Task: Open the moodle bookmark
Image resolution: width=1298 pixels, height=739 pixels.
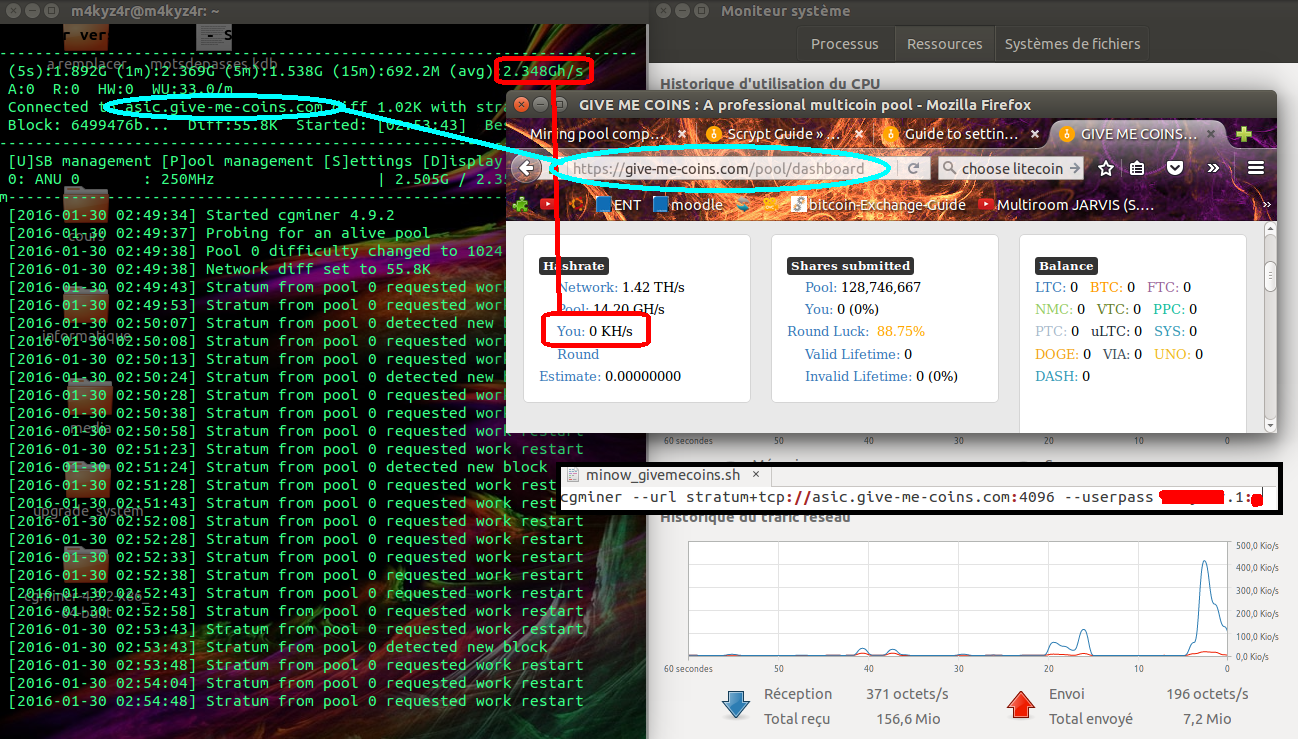Action: (x=688, y=204)
